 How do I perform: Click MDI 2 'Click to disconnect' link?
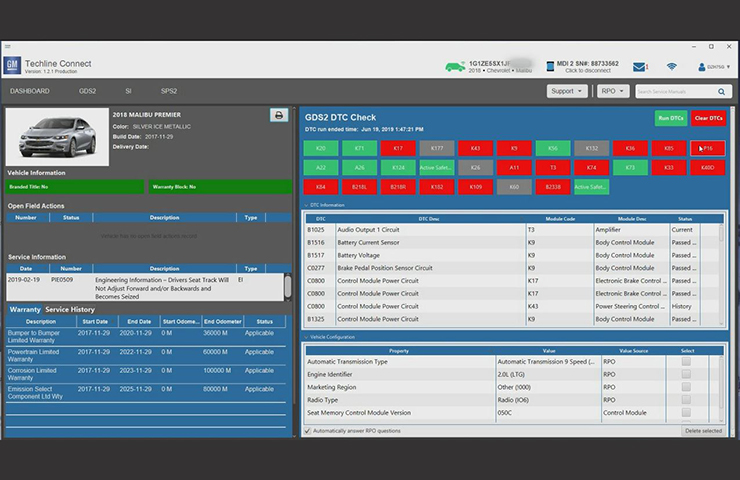tap(588, 70)
